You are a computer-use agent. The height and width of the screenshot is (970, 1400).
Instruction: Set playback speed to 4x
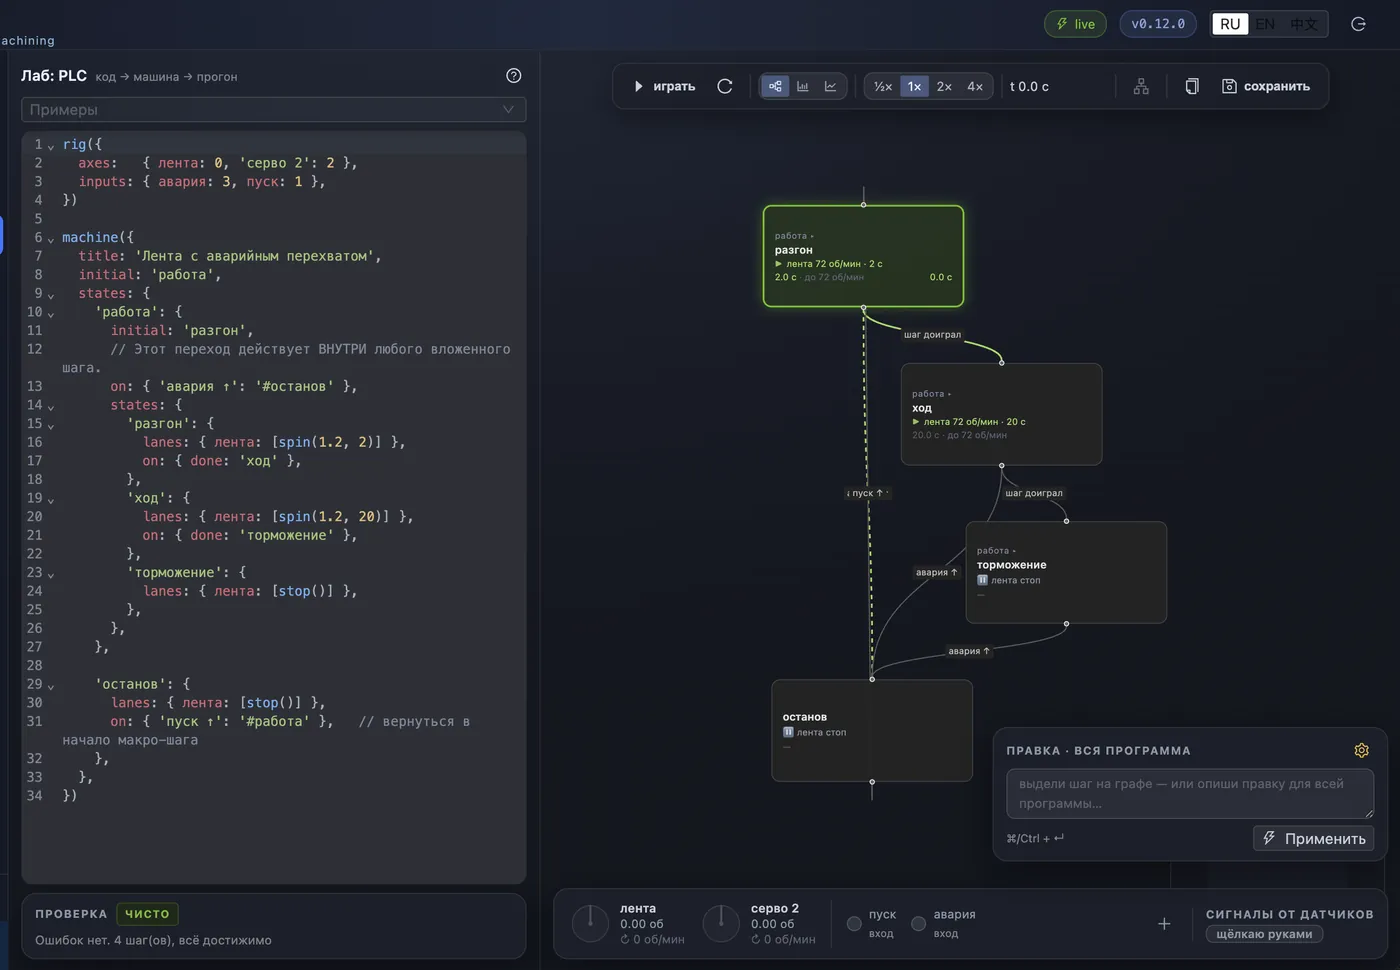[x=975, y=86]
